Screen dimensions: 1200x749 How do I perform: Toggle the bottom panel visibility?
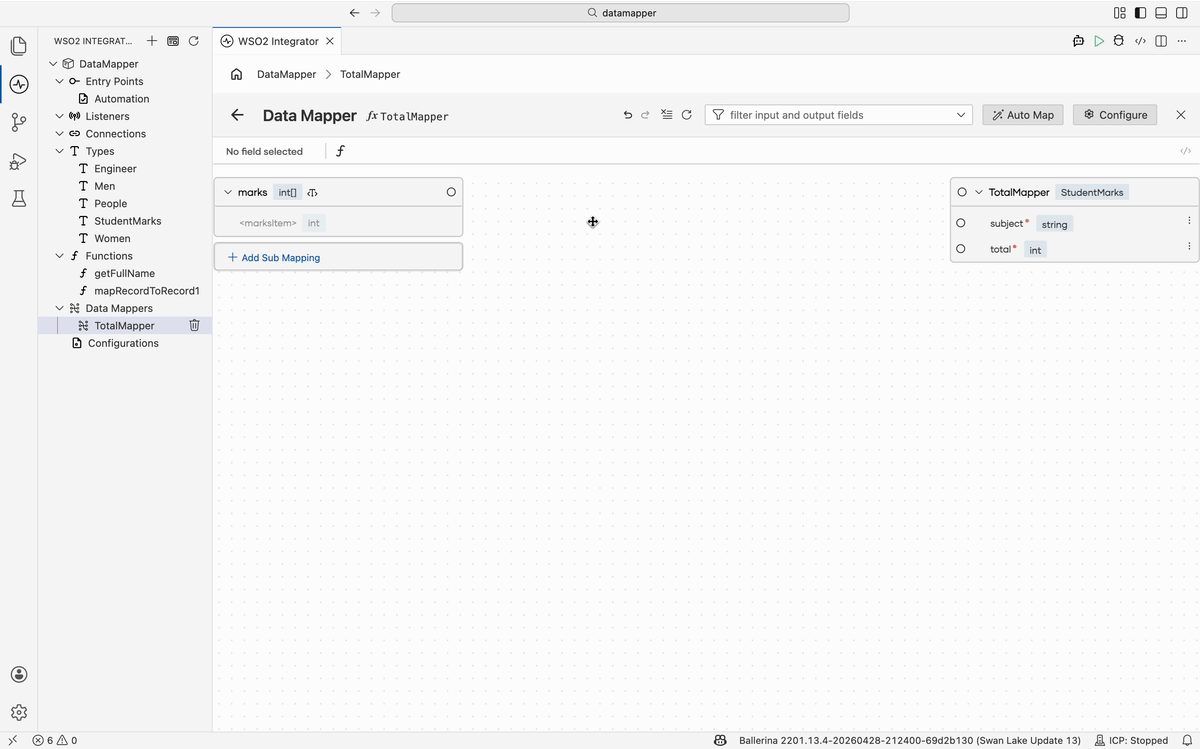(1161, 13)
